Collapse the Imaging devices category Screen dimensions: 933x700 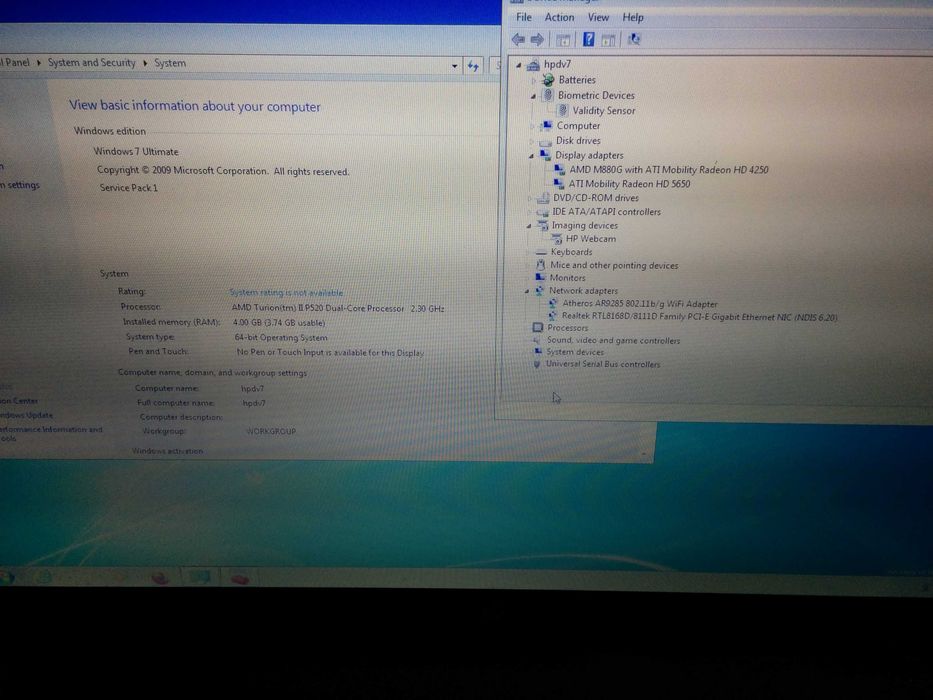528,226
